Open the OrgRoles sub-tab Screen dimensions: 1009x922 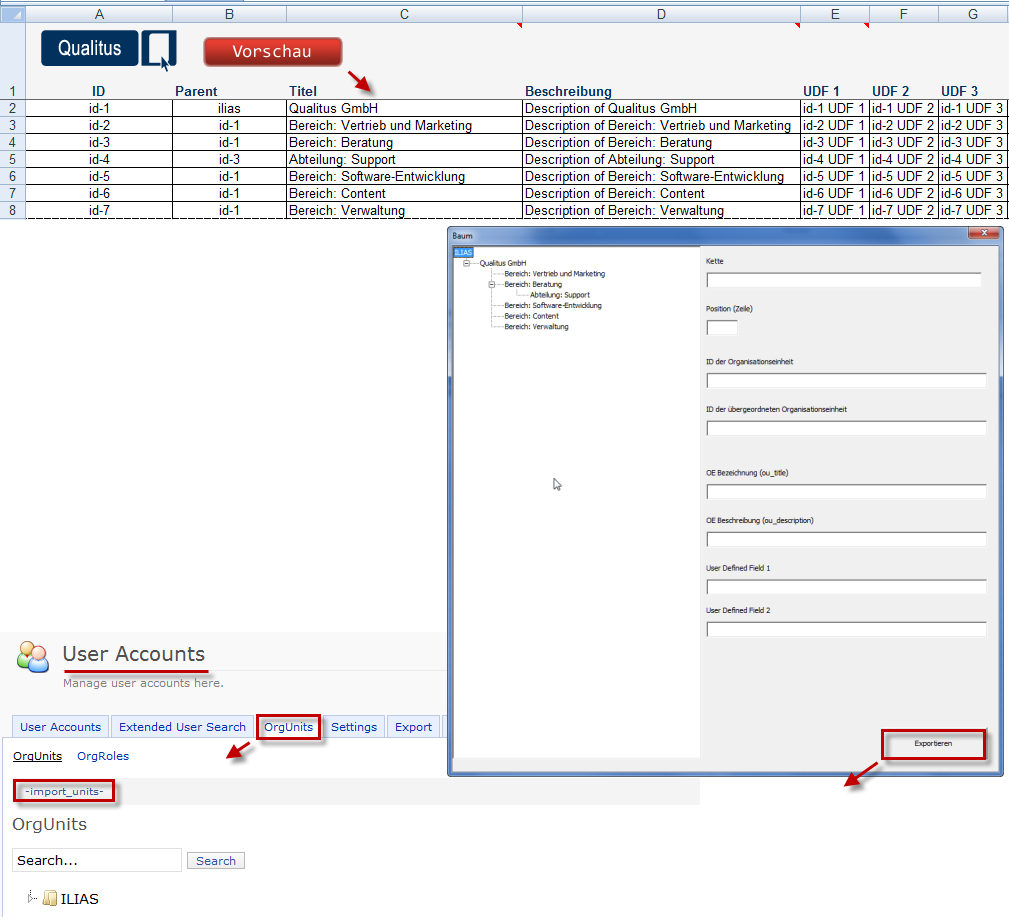[x=103, y=756]
